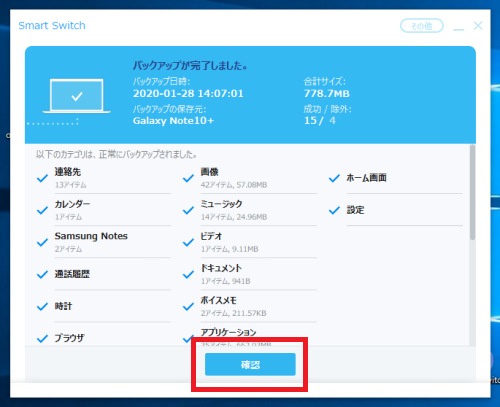Select the 画像 category label

coord(210,172)
